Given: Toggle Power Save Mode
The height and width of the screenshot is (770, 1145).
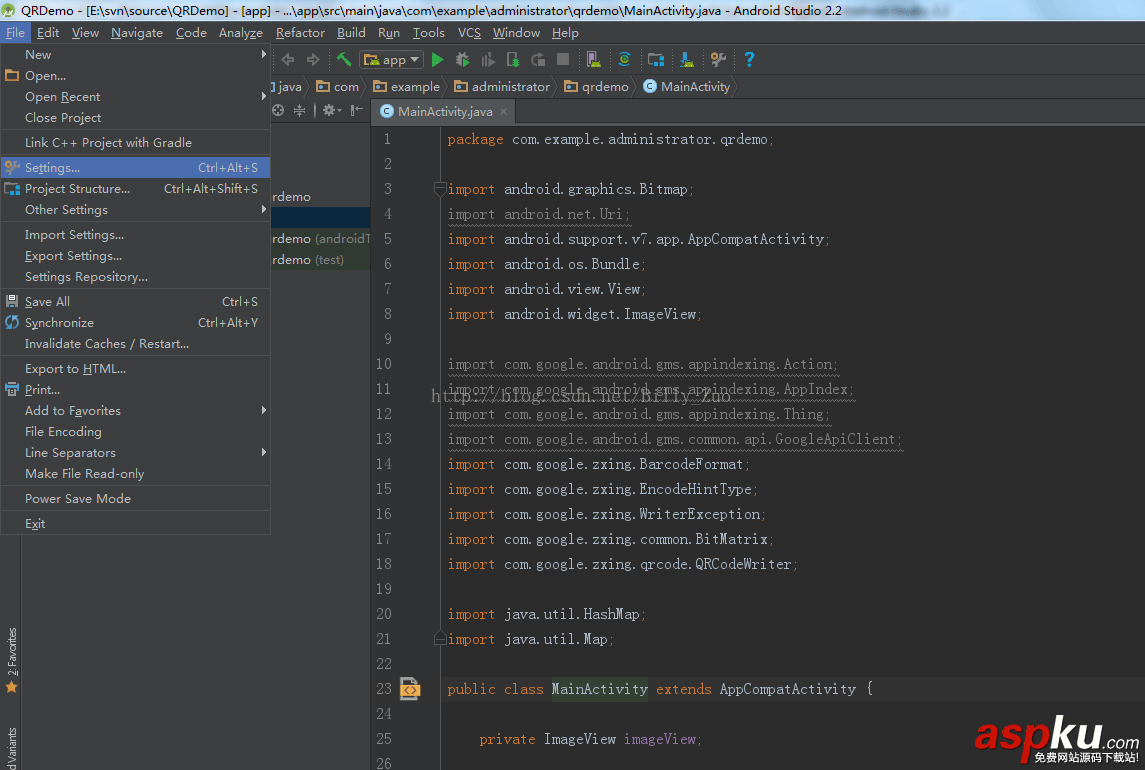Looking at the screenshot, I should click(x=78, y=499).
